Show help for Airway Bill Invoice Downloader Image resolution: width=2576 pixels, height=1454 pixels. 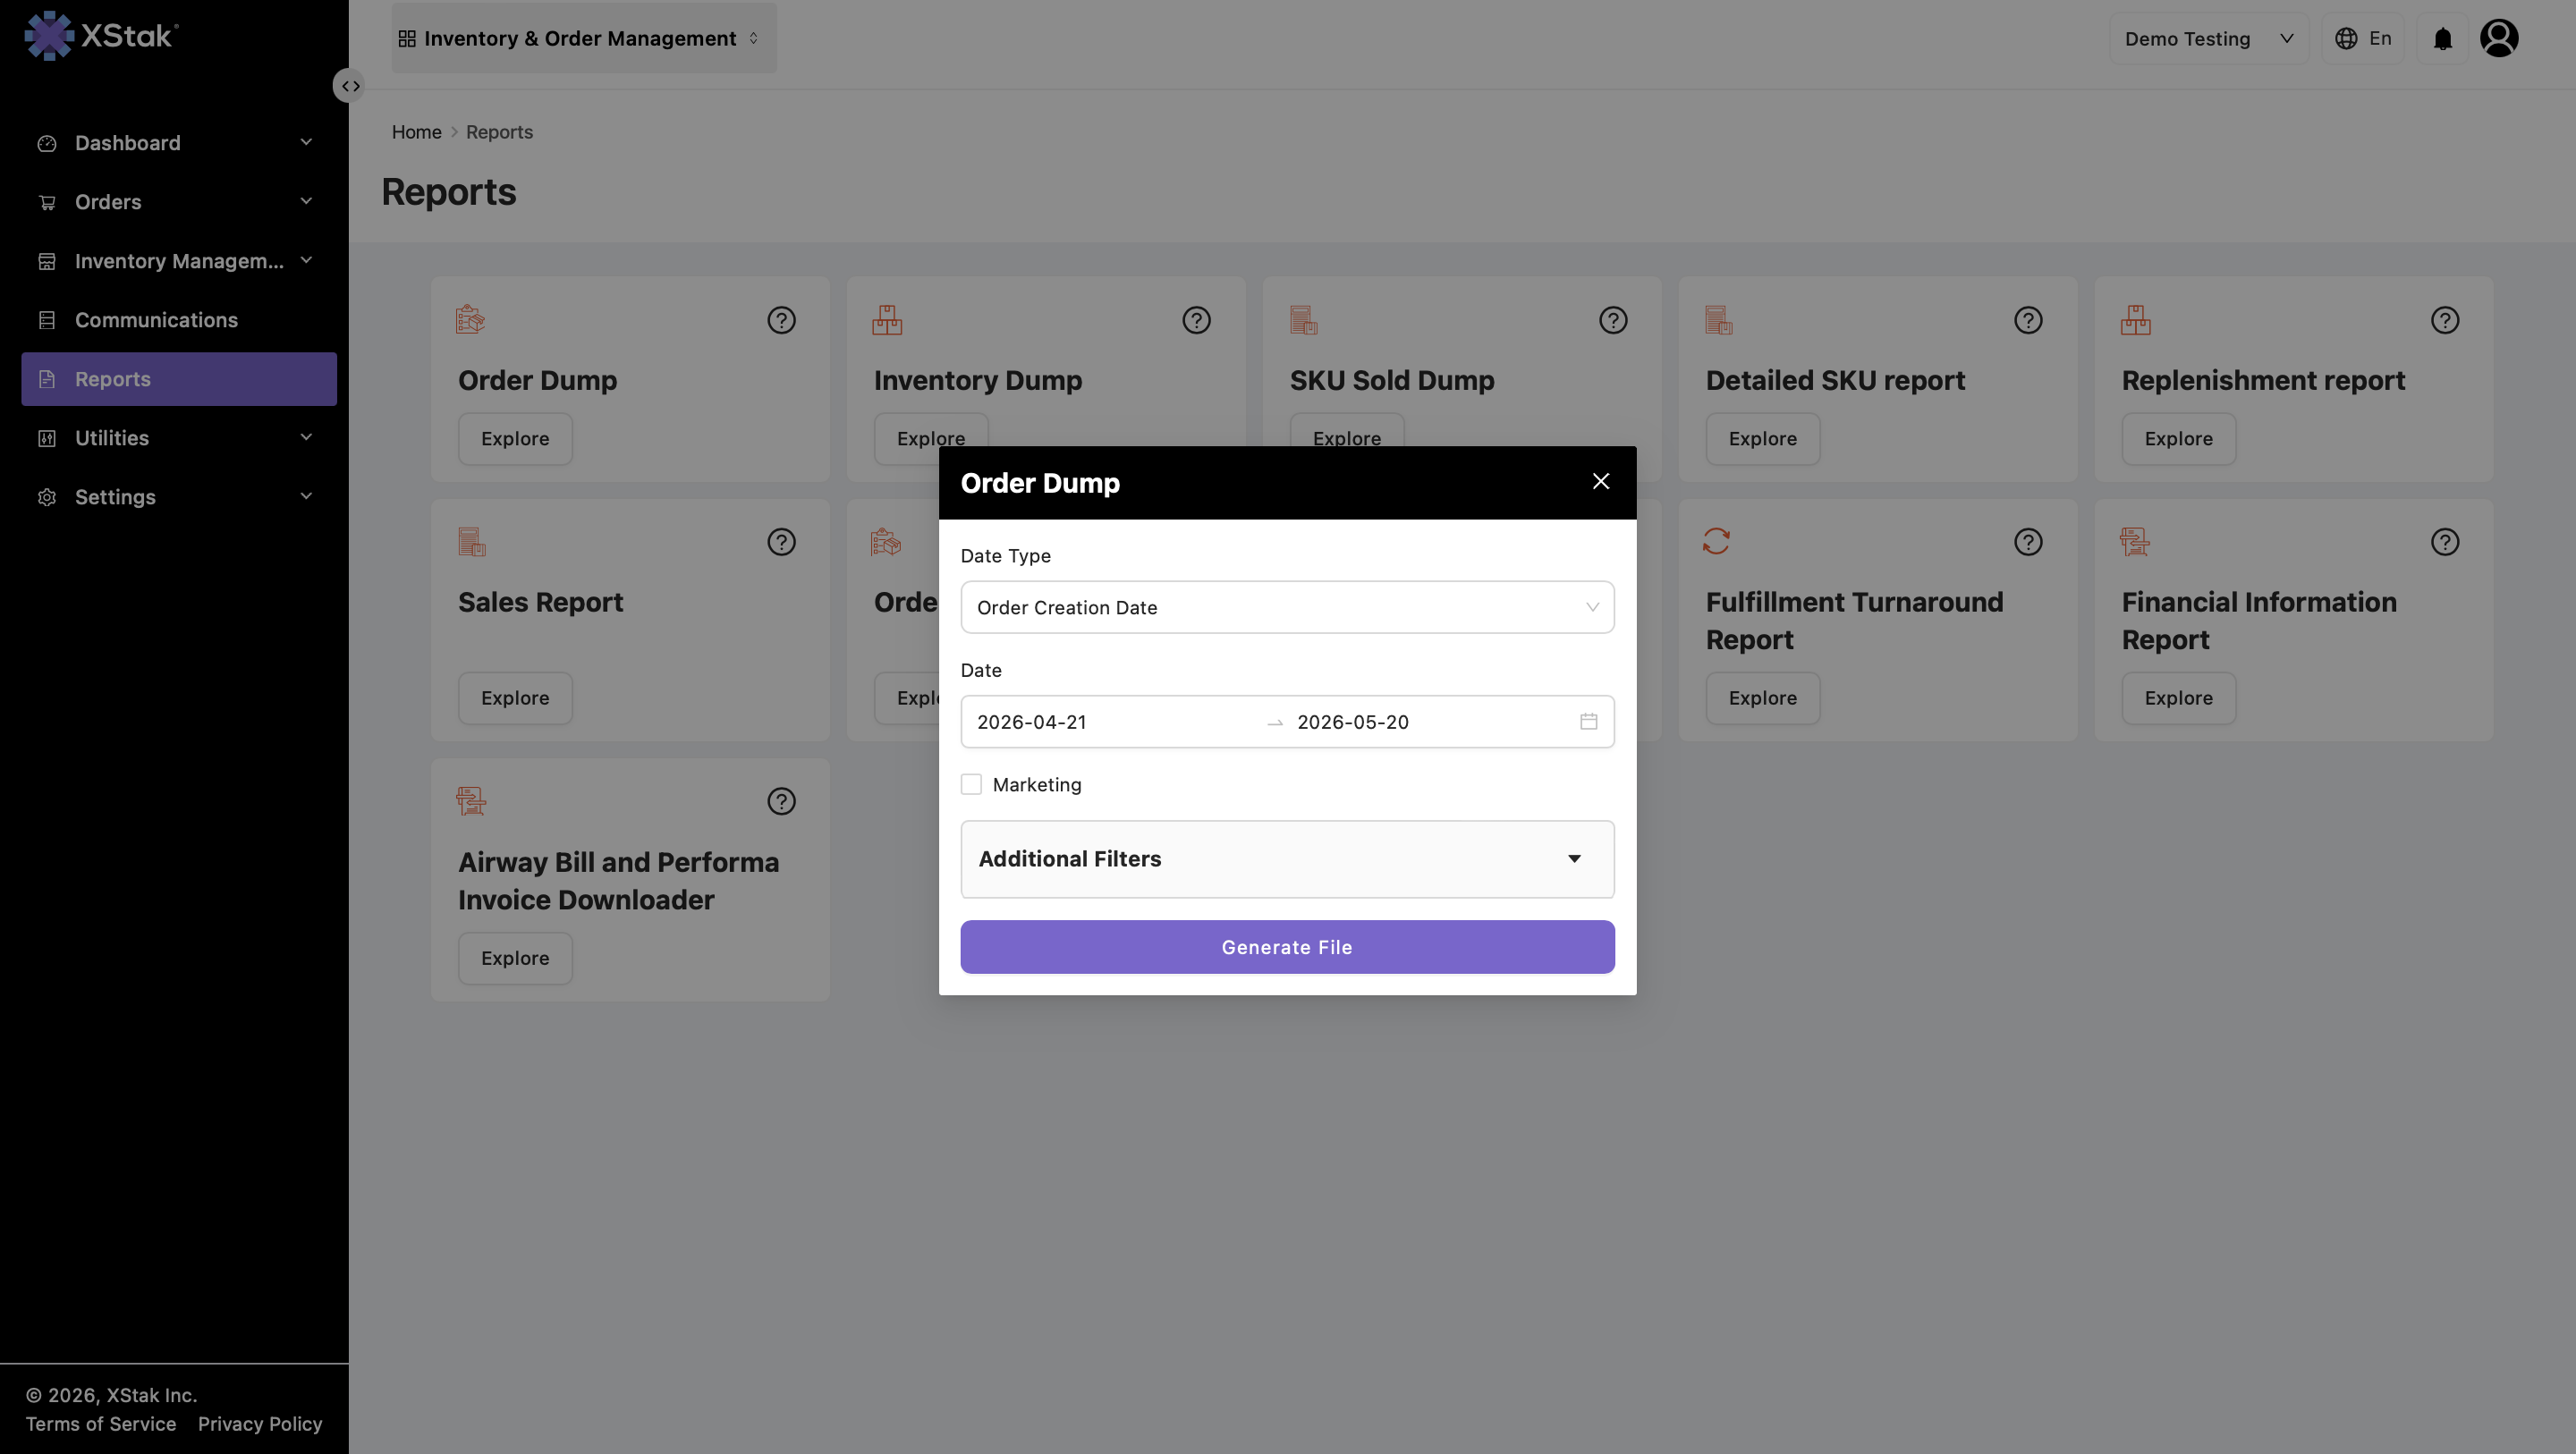[x=781, y=801]
